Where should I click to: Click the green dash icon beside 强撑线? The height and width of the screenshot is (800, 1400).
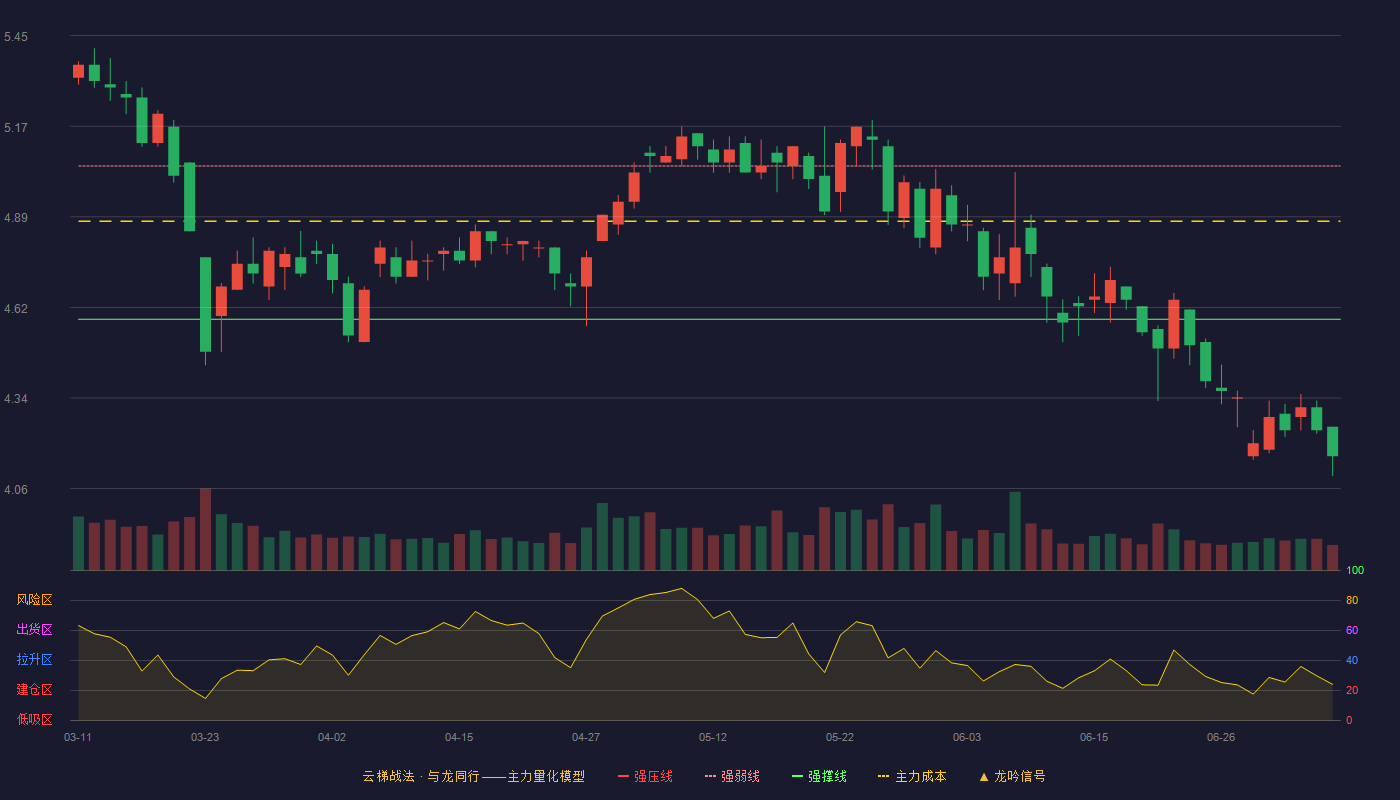click(797, 776)
